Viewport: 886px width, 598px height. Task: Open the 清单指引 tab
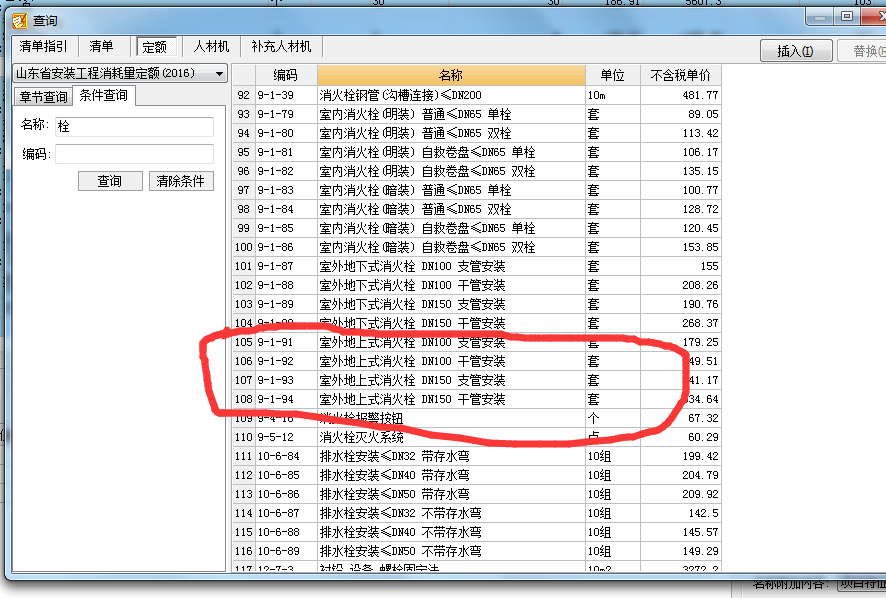click(44, 46)
